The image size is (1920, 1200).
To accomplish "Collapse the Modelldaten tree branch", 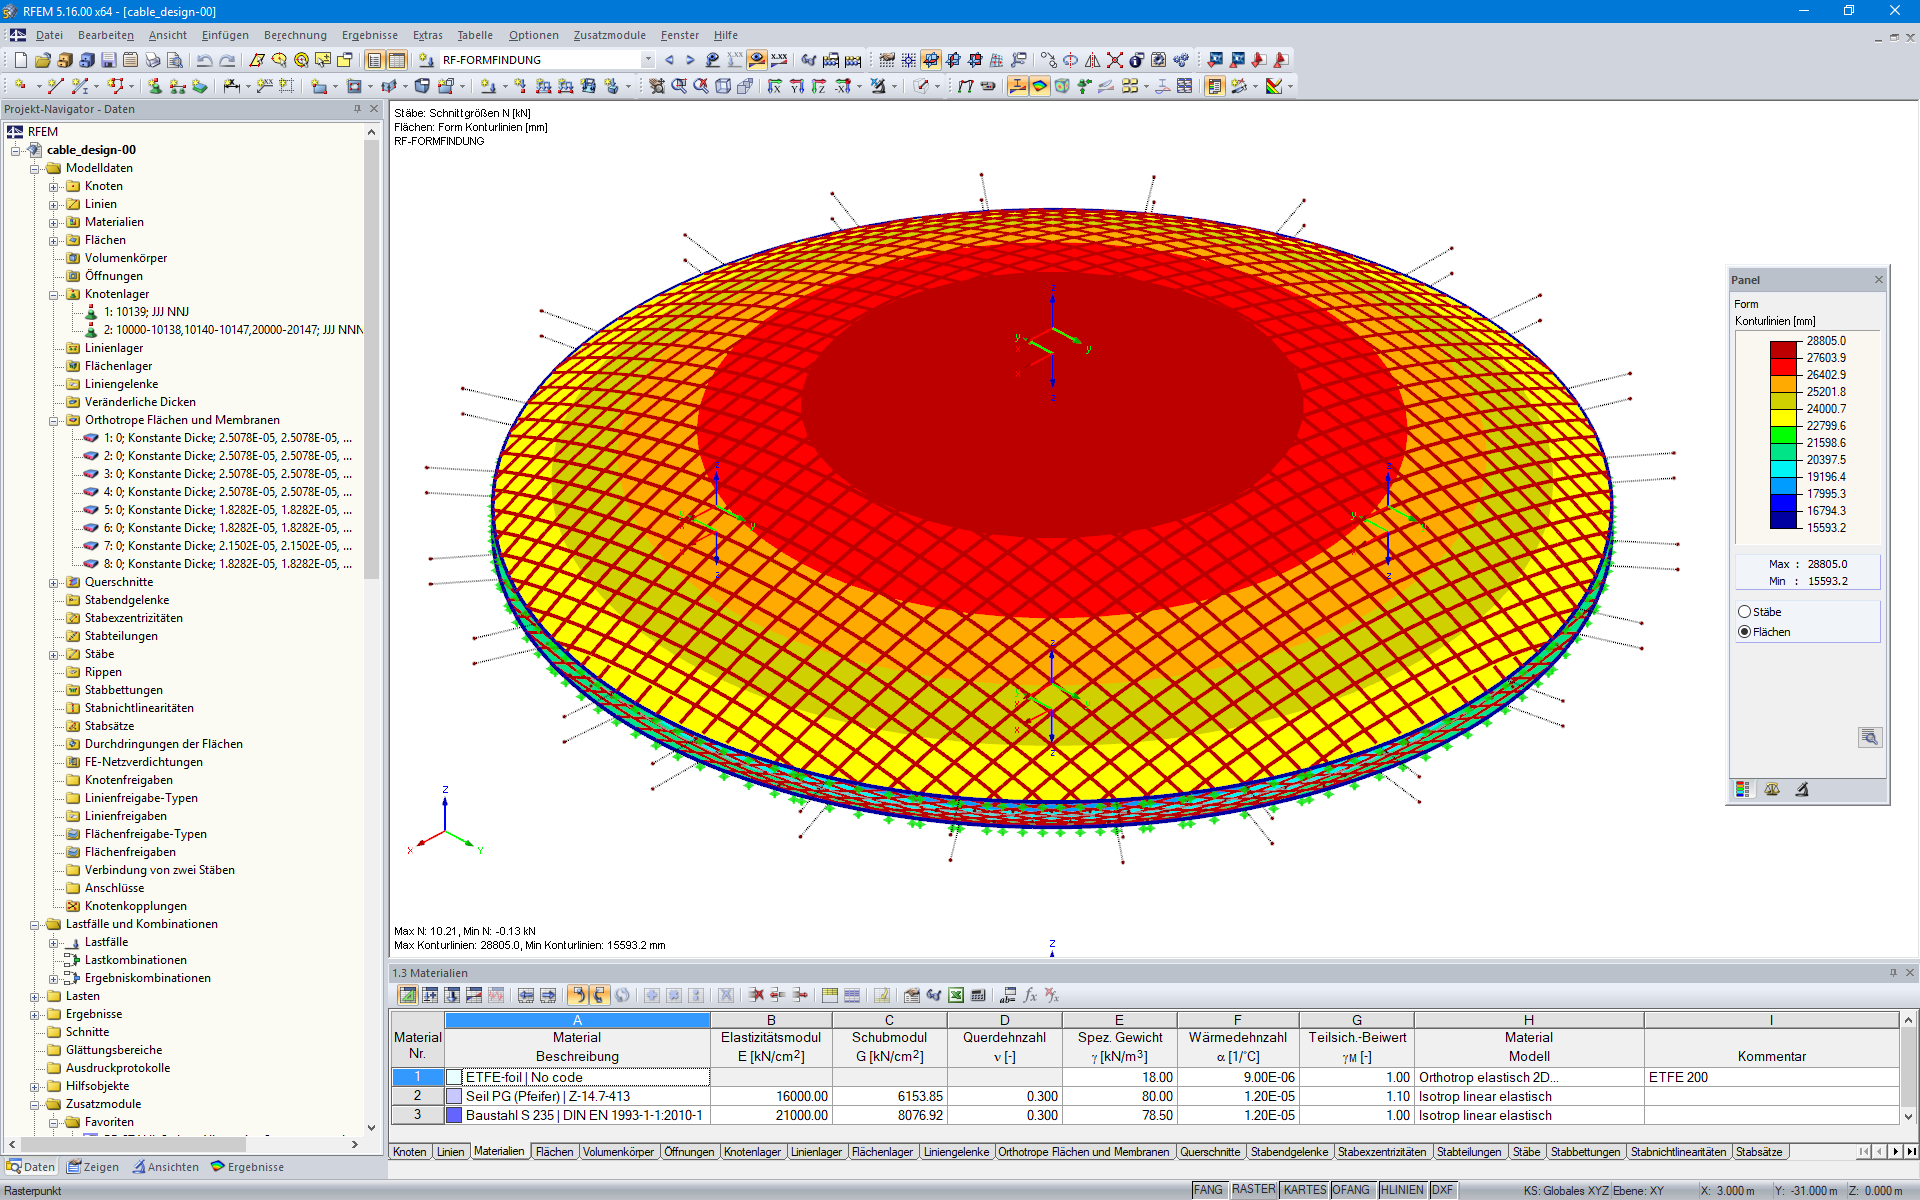I will (x=33, y=168).
